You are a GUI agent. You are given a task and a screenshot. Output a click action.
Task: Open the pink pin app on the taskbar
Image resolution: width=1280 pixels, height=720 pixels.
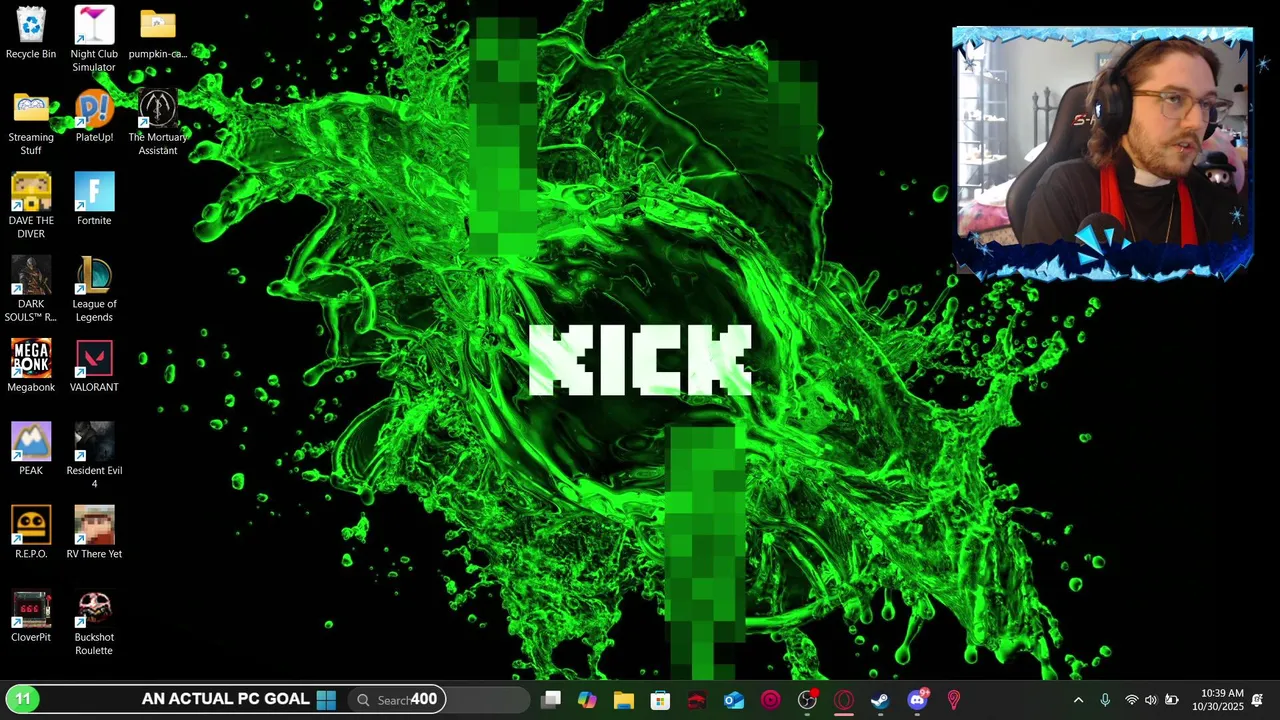pos(954,700)
